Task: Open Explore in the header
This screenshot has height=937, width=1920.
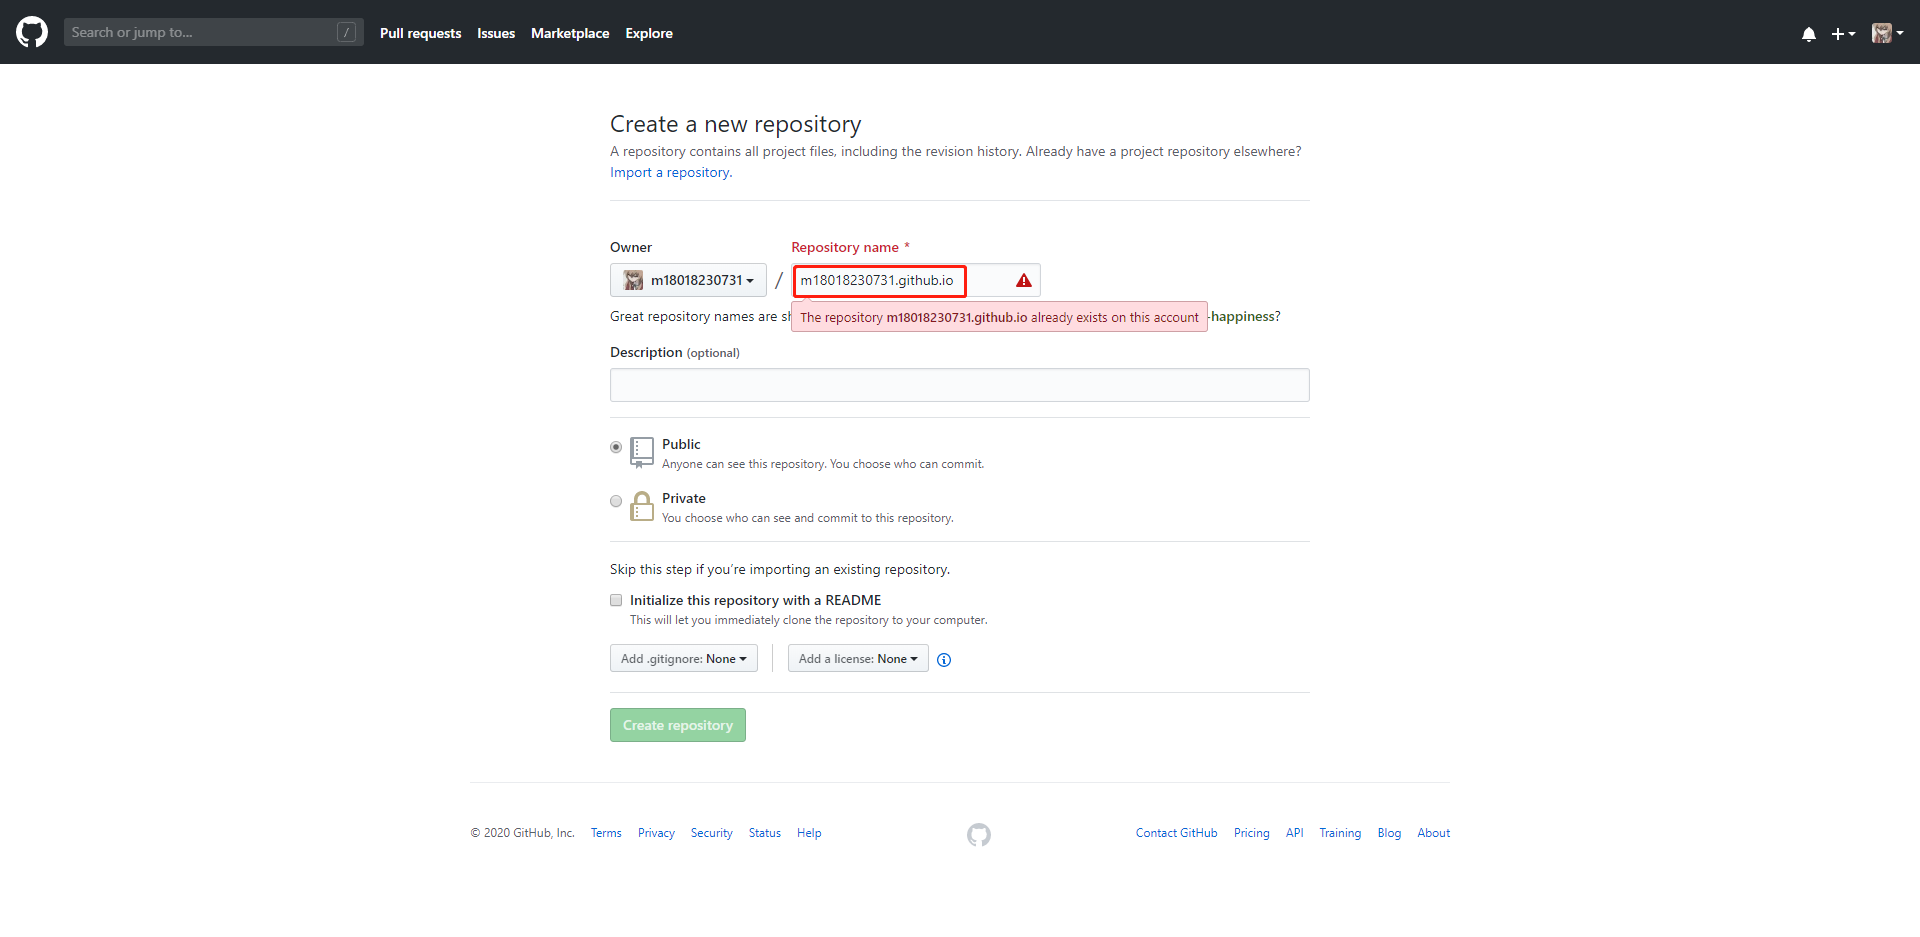Action: coord(649,33)
